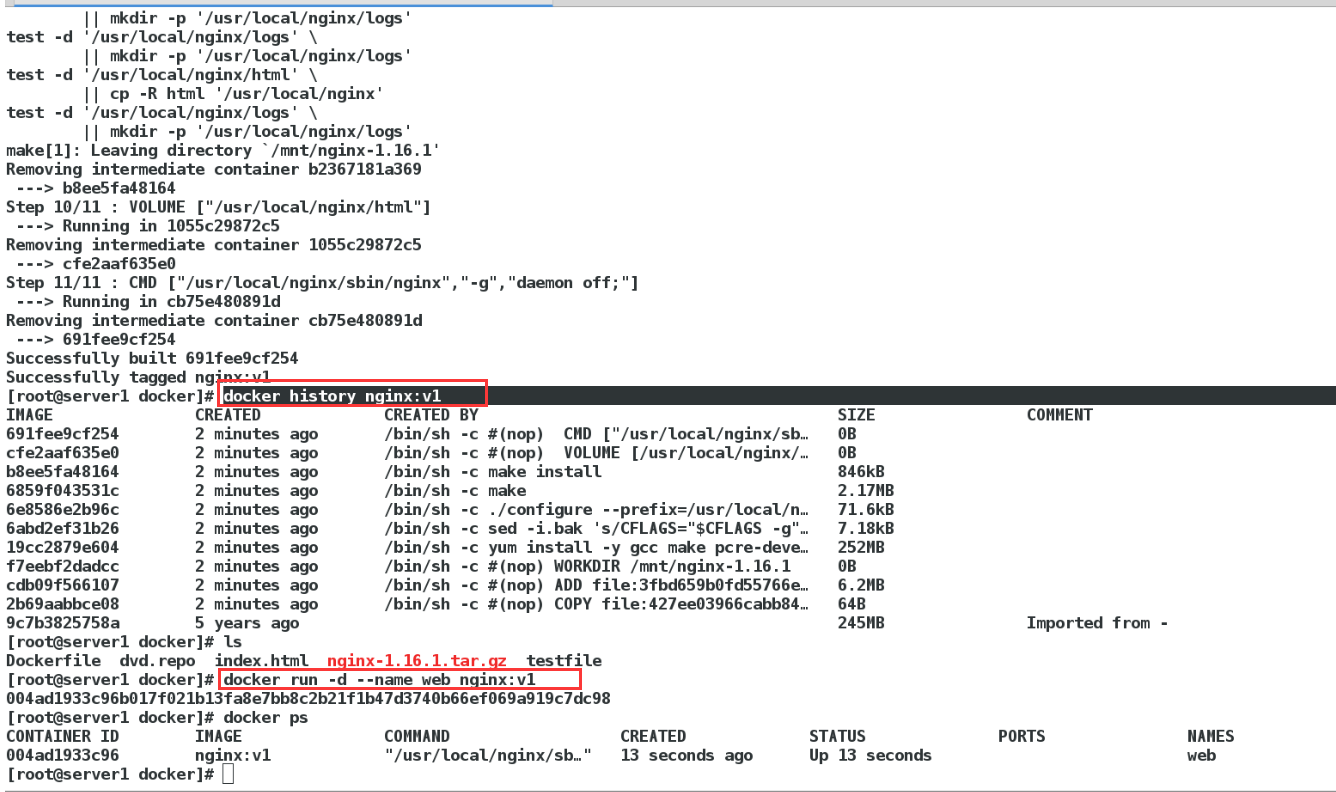The width and height of the screenshot is (1336, 792).
Task: Click the Dockerfile name in ls output
Action: [53, 661]
